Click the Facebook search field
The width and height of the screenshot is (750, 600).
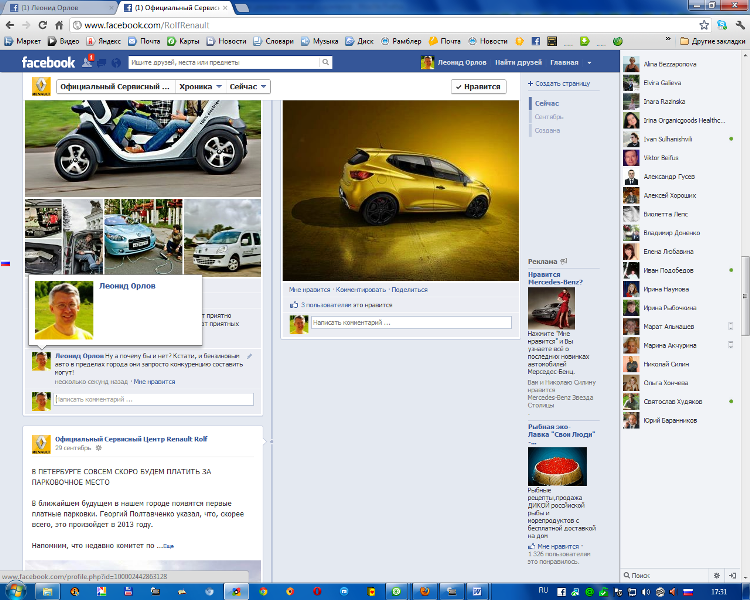[x=225, y=62]
